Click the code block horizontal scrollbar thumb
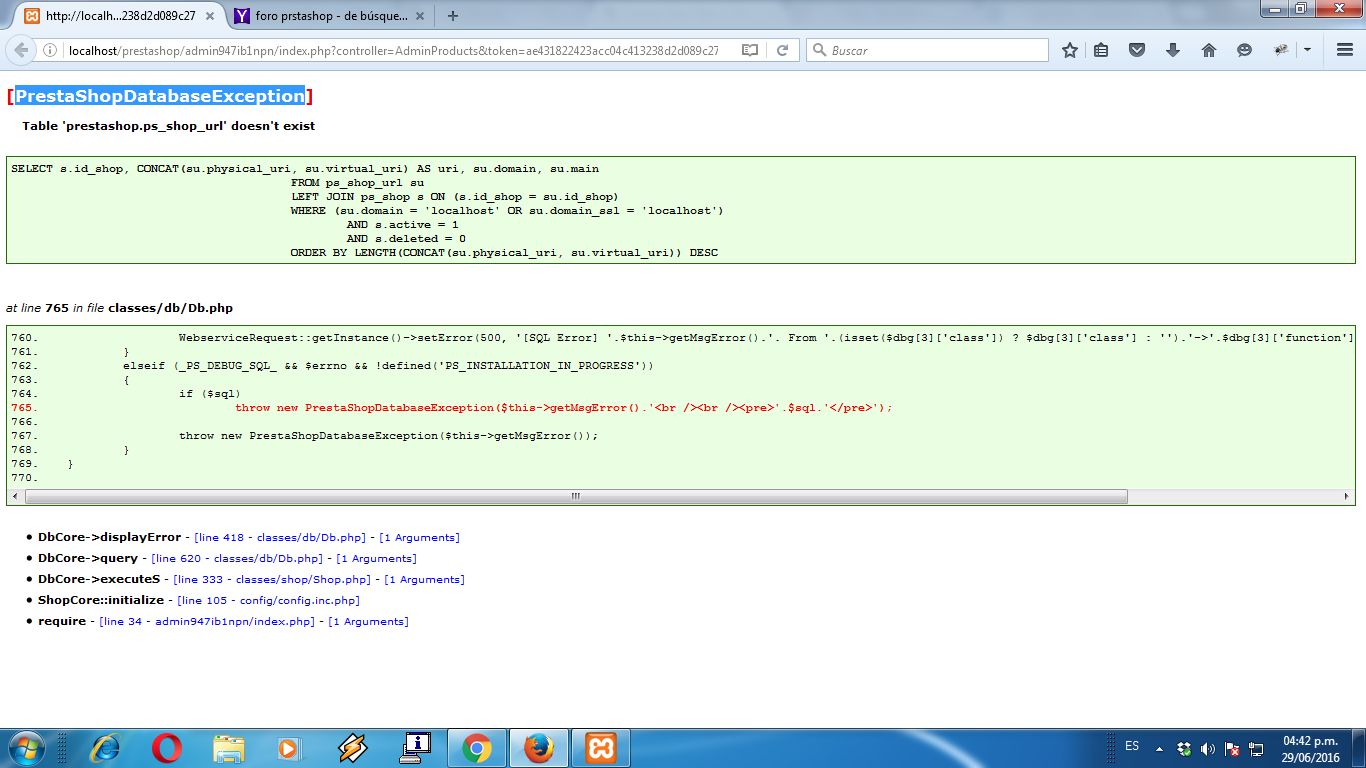The width and height of the screenshot is (1366, 768). click(x=575, y=497)
